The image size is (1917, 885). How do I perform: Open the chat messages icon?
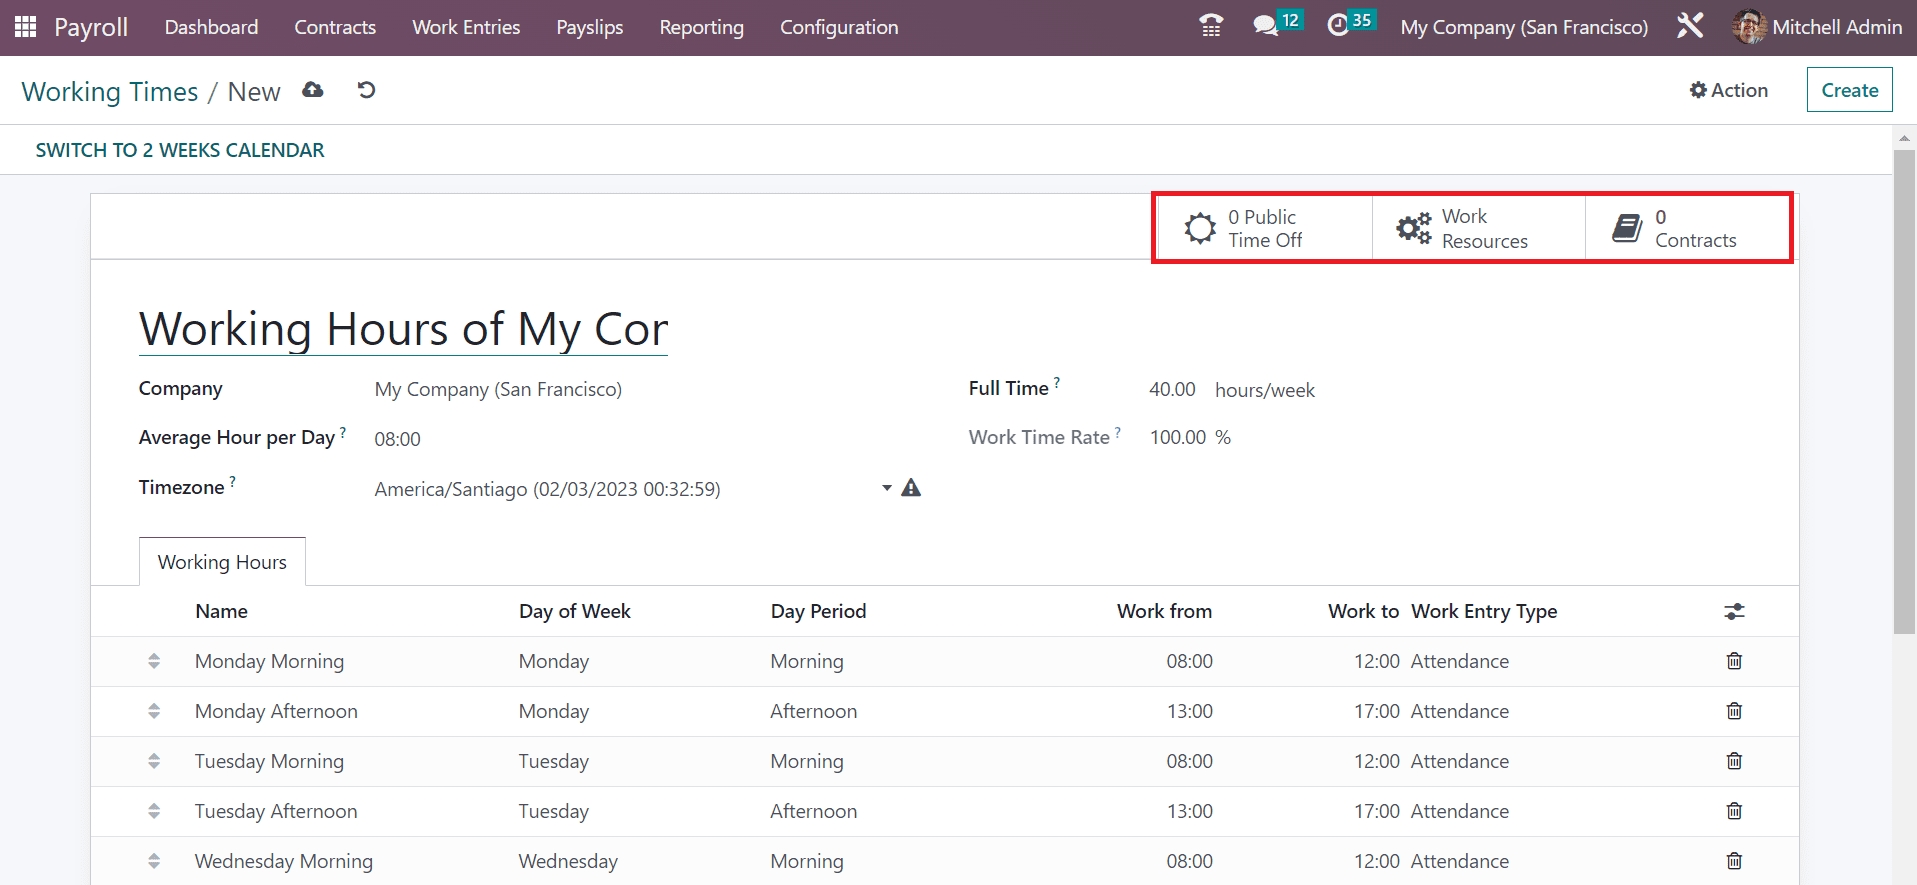point(1266,27)
